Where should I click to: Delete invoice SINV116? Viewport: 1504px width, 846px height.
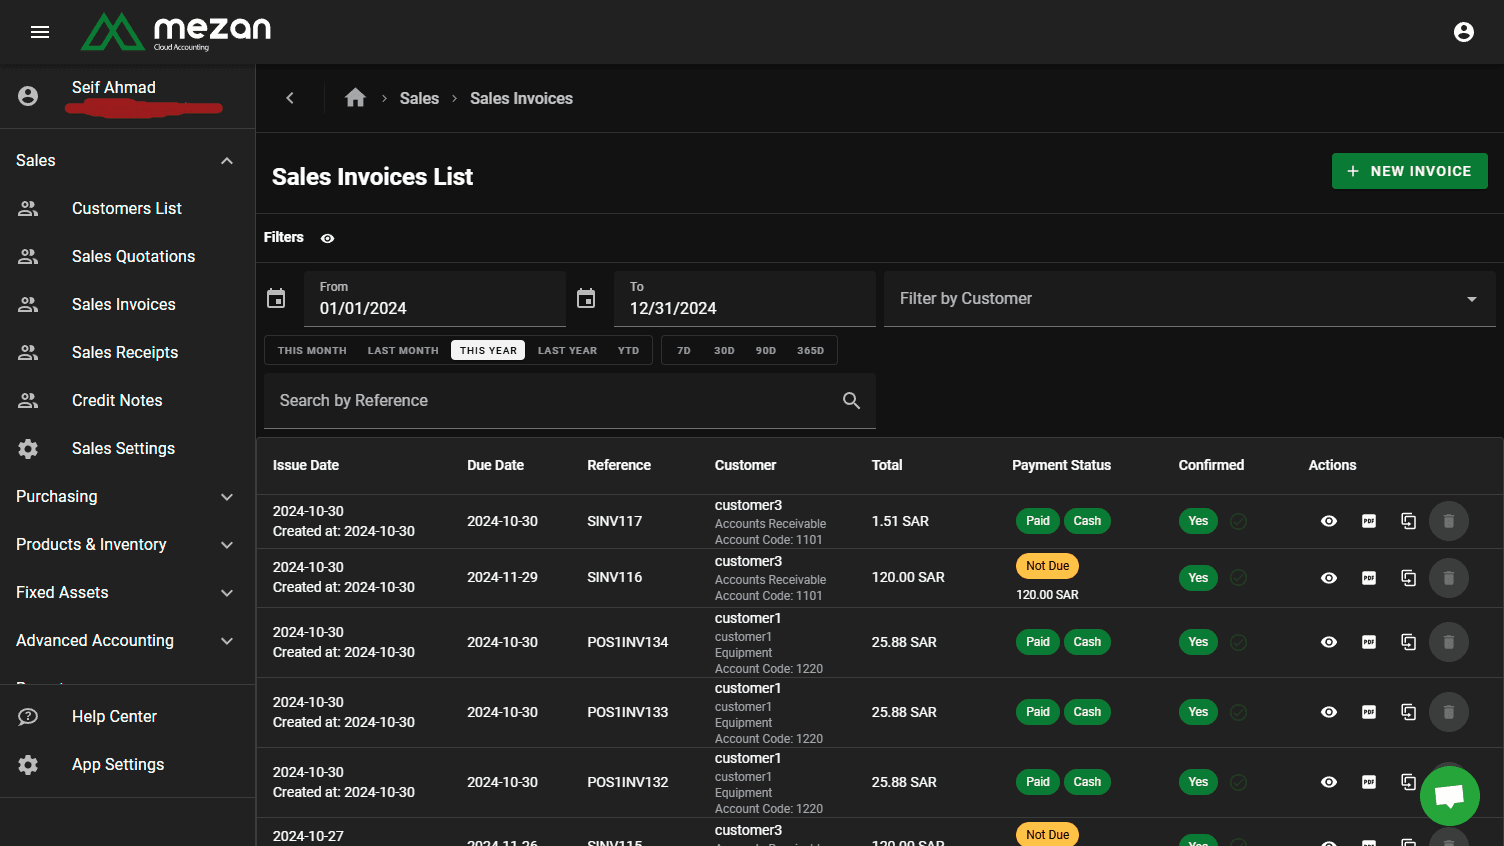(1449, 578)
